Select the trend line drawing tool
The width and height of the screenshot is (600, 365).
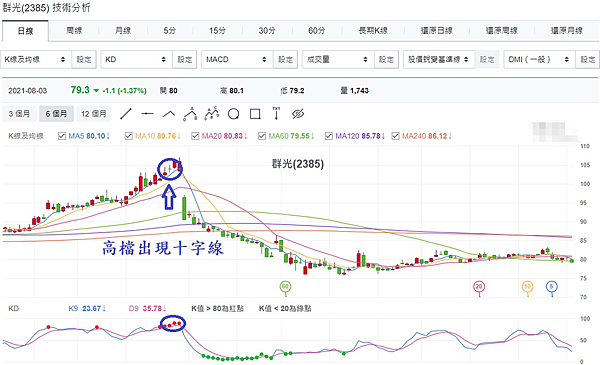(126, 114)
